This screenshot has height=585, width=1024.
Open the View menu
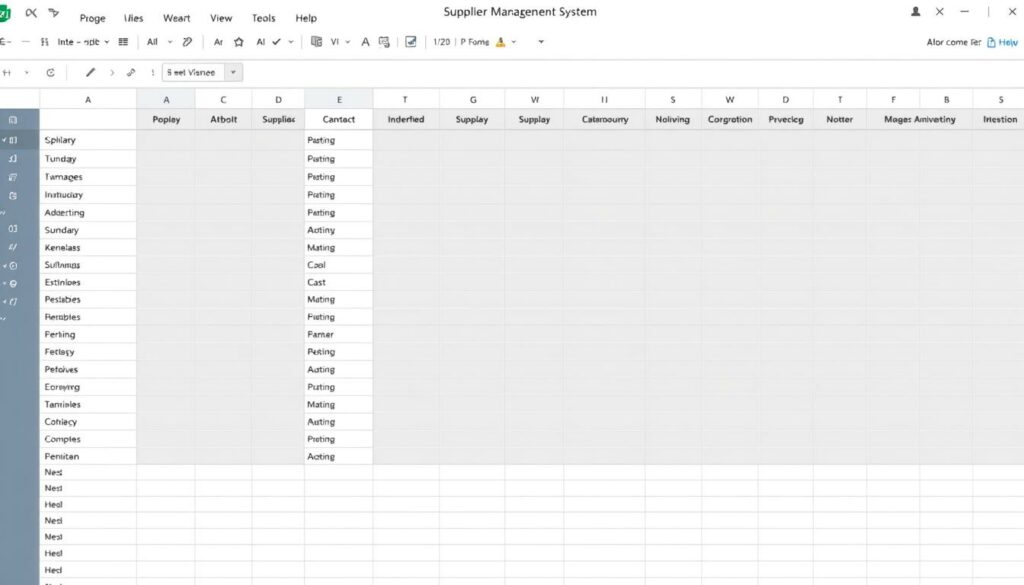pos(221,18)
